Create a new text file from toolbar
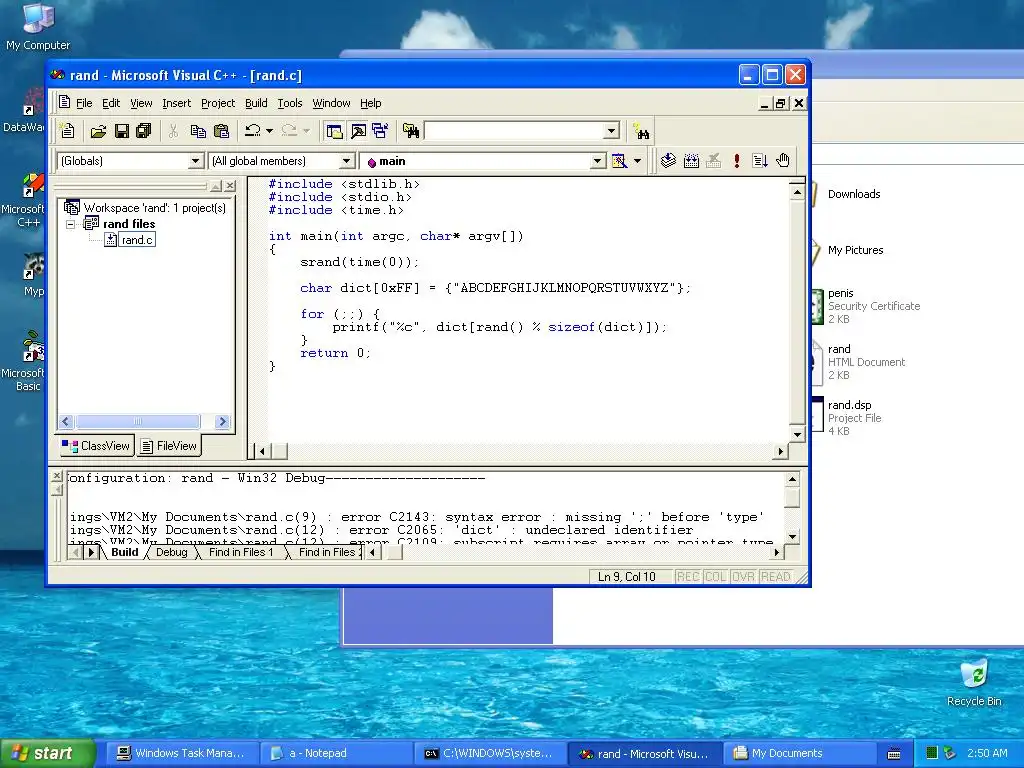1024x768 pixels. pos(67,131)
